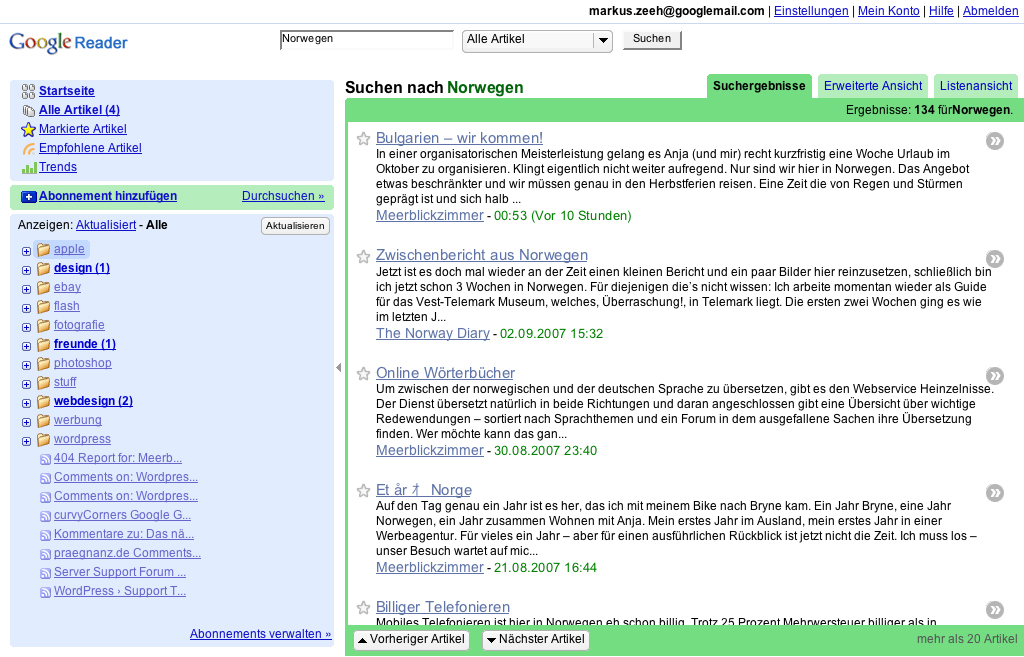Click the apple folder icon

pos(44,249)
